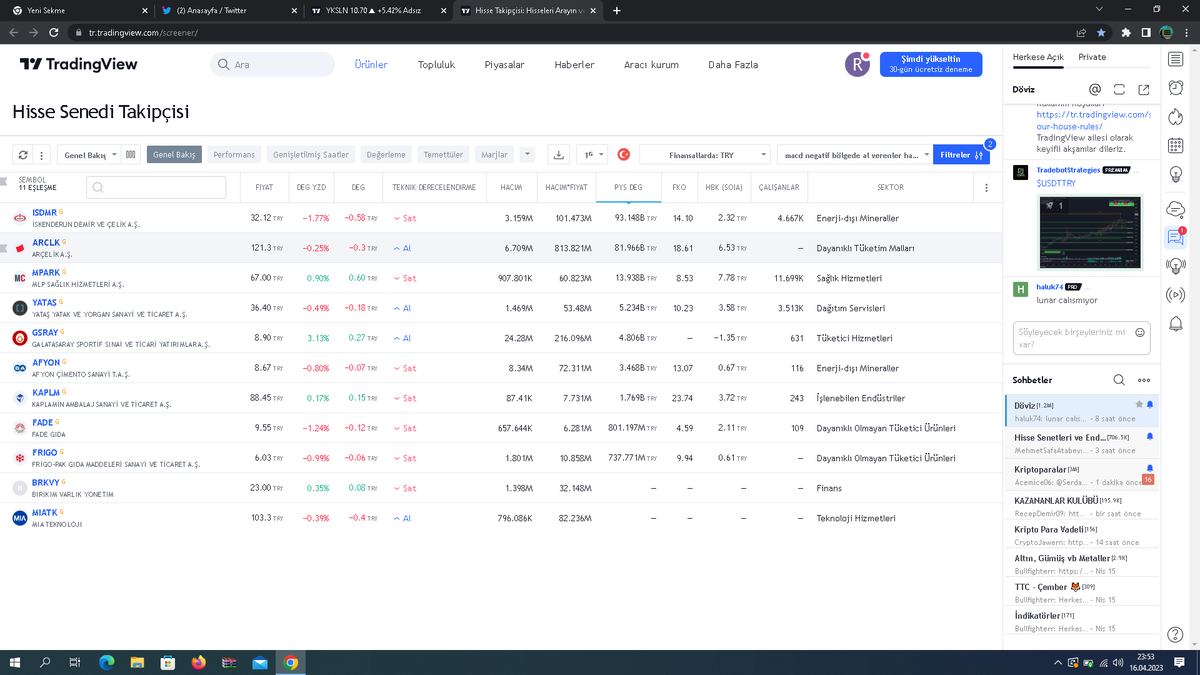This screenshot has width=1200, height=675.
Task: Open the three-dot menu beside refresh
Action: (x=41, y=155)
